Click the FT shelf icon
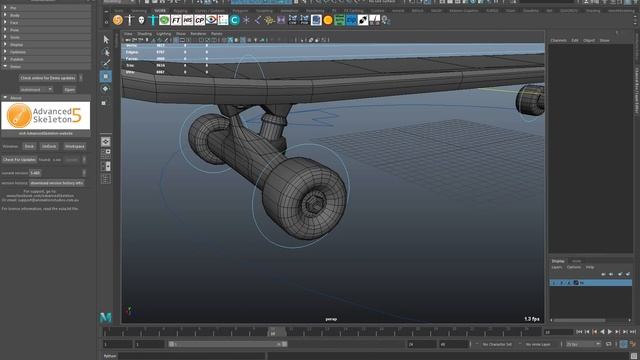 click(176, 20)
